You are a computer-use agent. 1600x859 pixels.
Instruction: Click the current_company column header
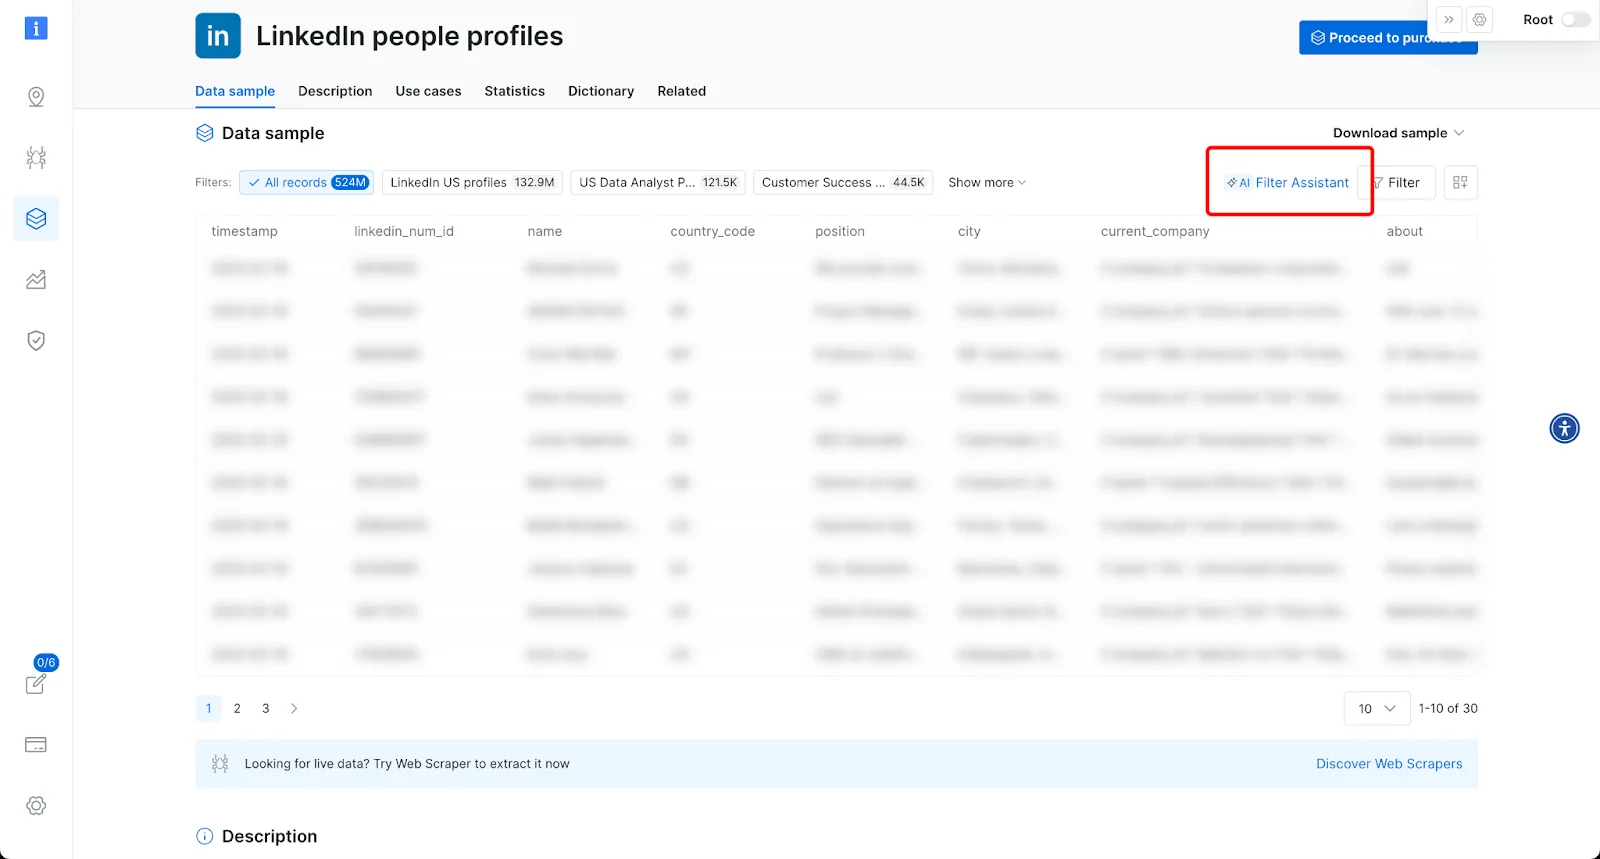[1155, 231]
